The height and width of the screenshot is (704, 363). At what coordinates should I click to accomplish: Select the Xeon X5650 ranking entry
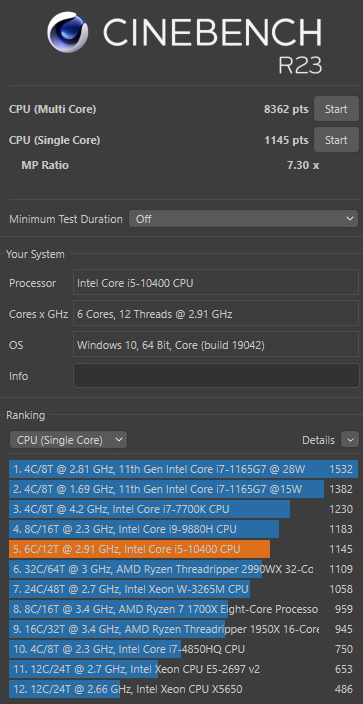[183, 689]
